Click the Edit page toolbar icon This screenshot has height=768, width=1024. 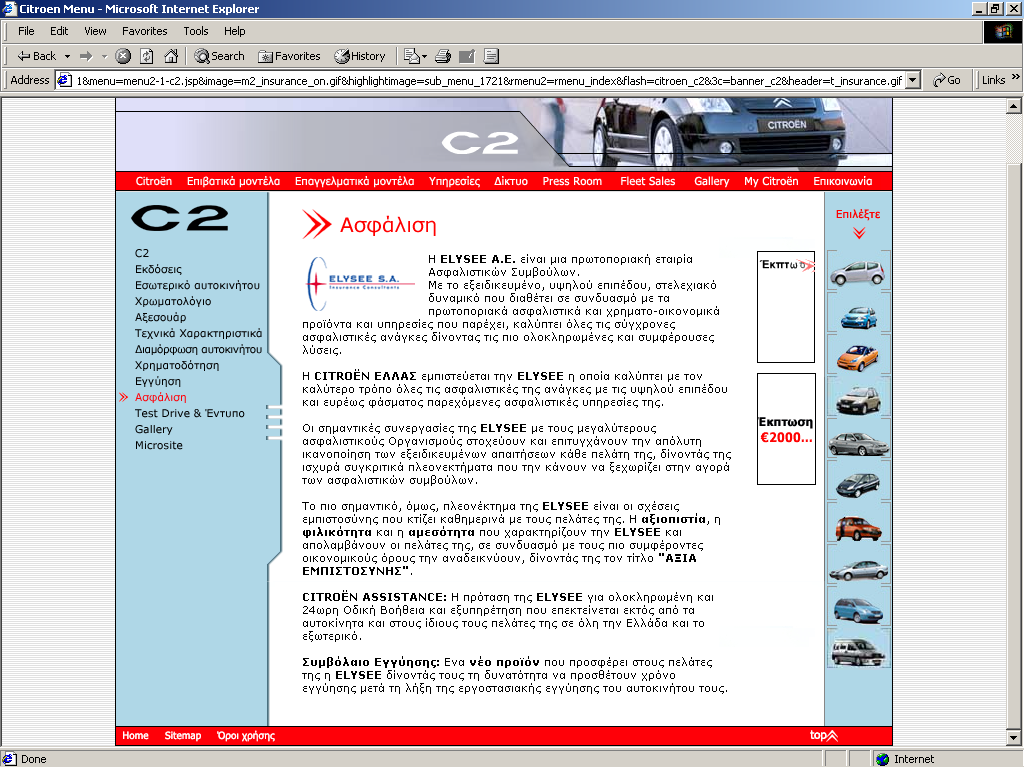(467, 56)
